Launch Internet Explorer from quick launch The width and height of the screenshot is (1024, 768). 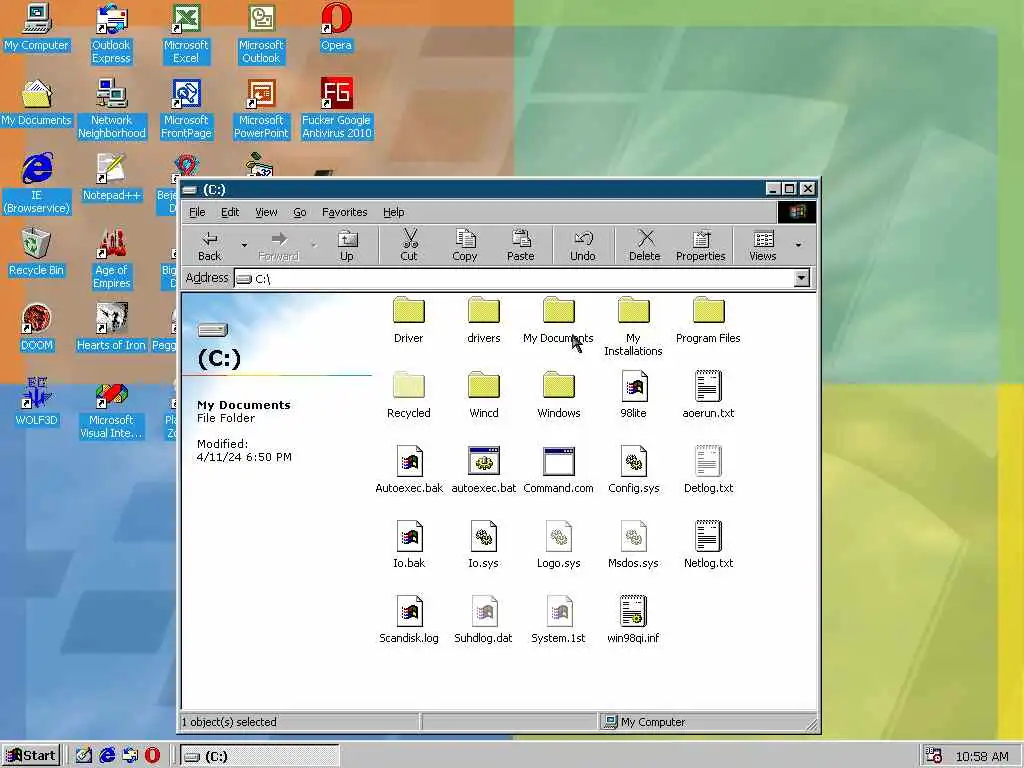tap(107, 756)
